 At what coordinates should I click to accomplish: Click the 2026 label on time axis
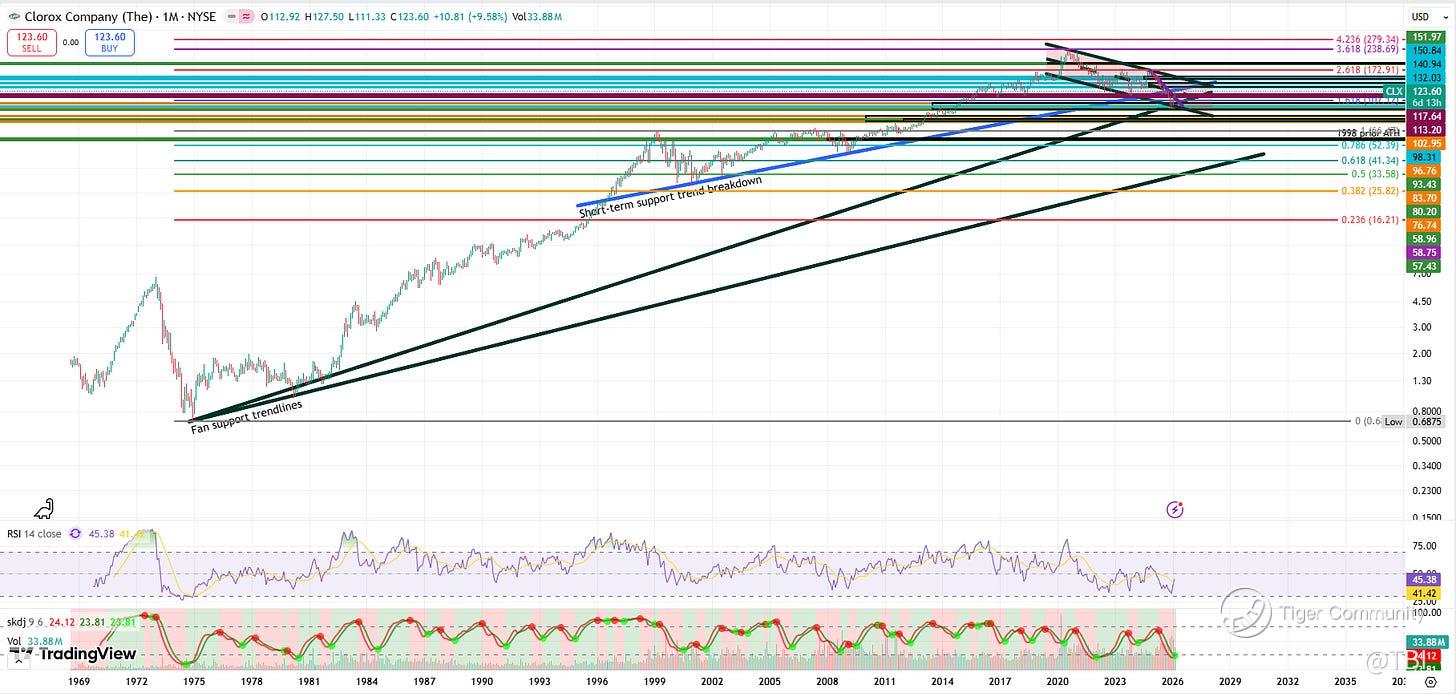(1173, 681)
